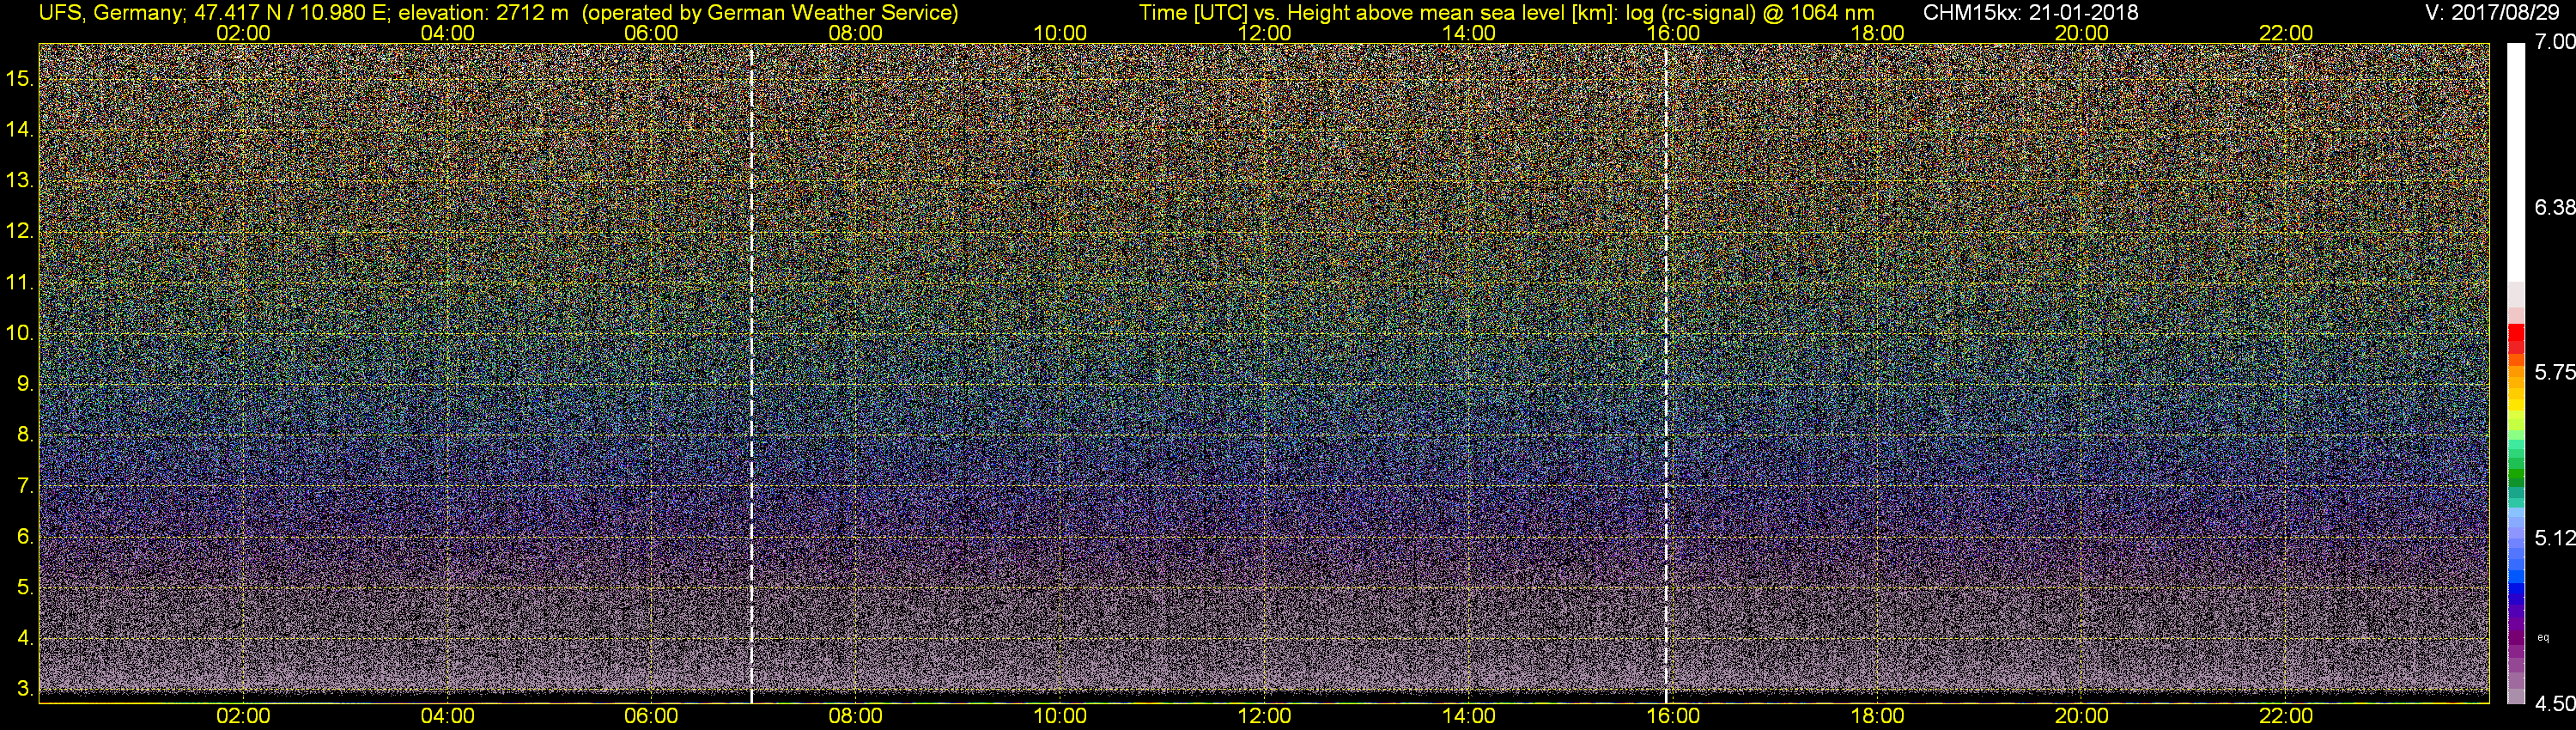Select "22:00" on the lower time axis
The image size is (2576, 730).
(2286, 716)
